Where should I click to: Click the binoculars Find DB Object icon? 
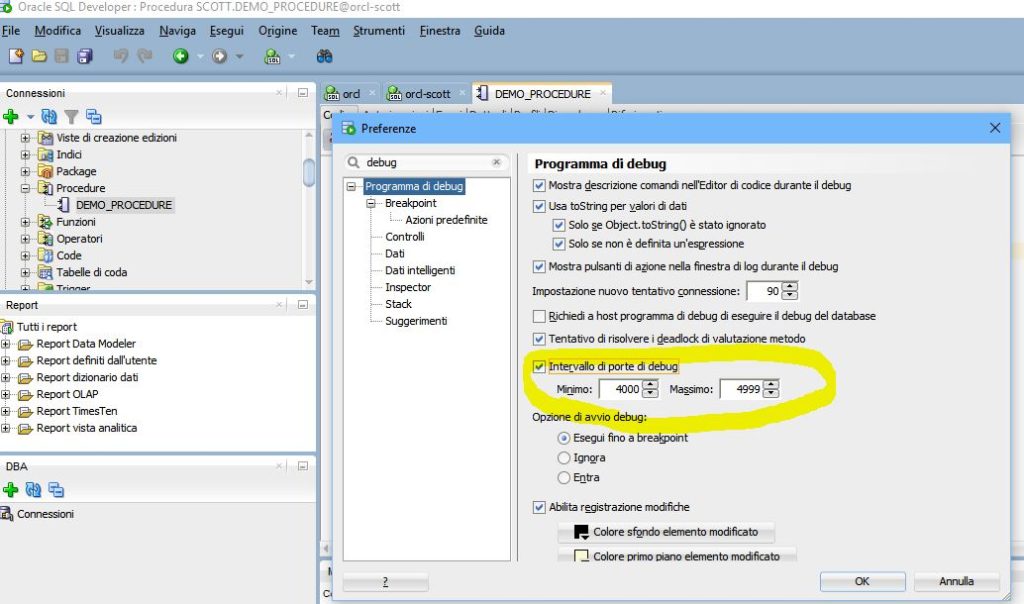[325, 56]
